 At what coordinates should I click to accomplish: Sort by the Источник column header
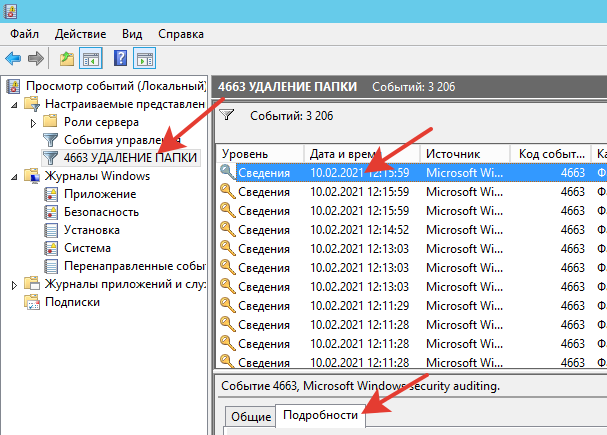click(465, 154)
